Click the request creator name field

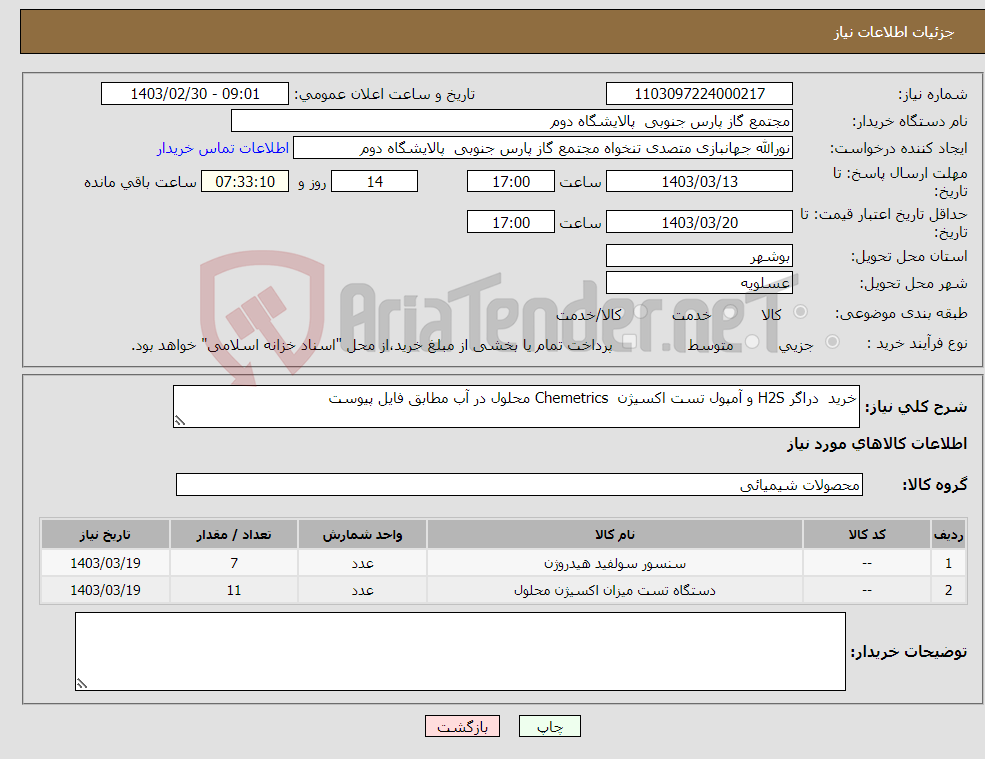543,148
